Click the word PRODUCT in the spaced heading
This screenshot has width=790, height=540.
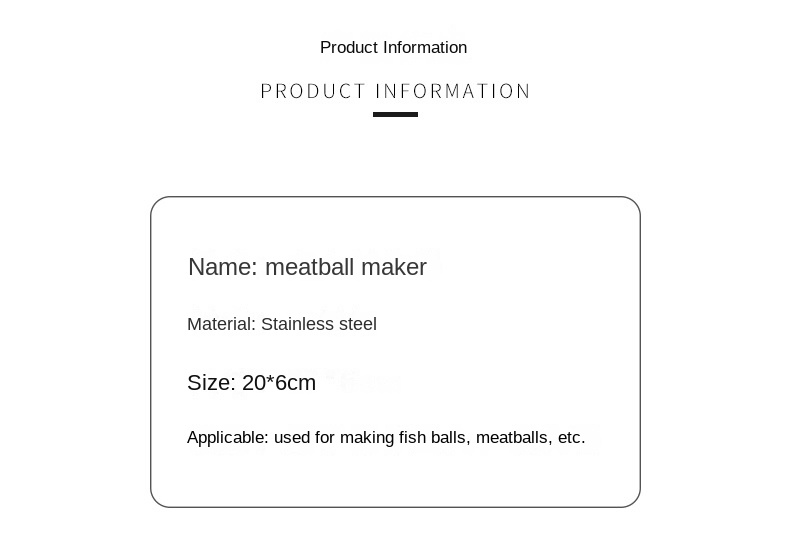pos(313,92)
